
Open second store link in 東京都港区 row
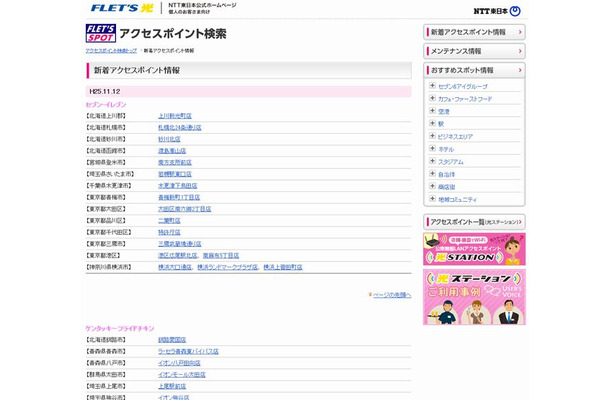221,256
